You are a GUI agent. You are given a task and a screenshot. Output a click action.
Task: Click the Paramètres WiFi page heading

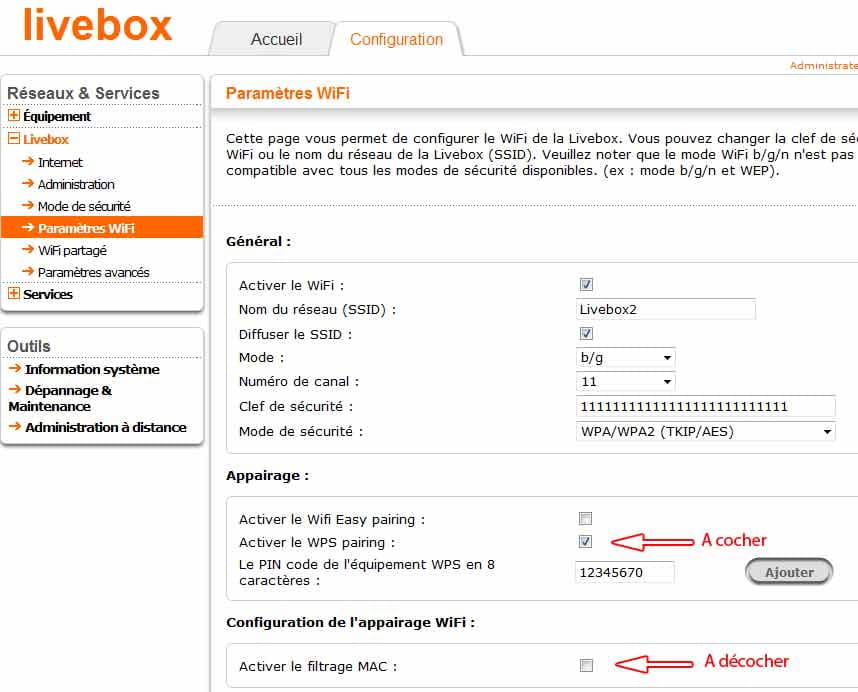coord(288,94)
